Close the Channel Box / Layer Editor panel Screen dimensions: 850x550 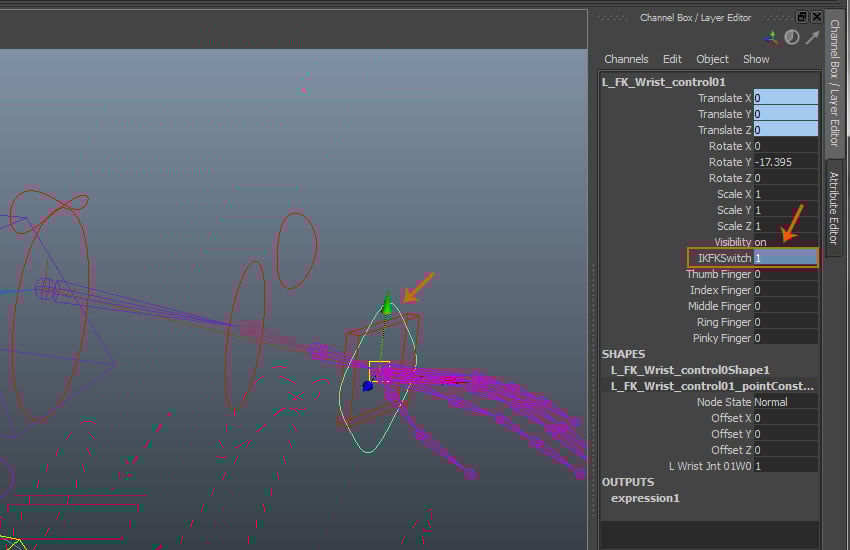coord(817,17)
